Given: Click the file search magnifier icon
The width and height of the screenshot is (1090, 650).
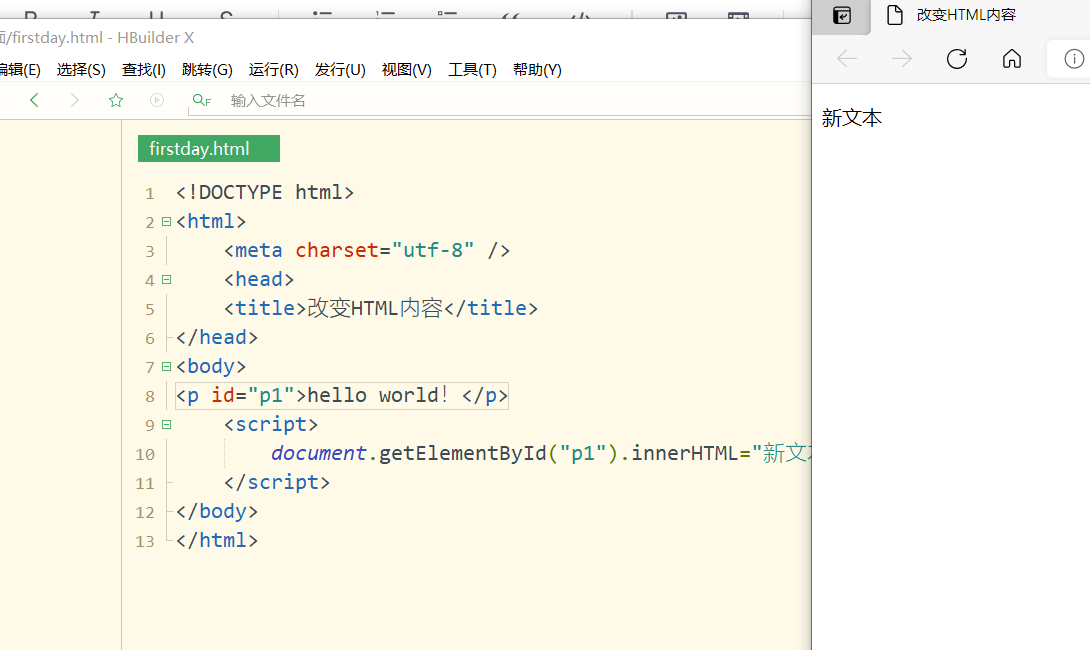Looking at the screenshot, I should click(x=202, y=100).
